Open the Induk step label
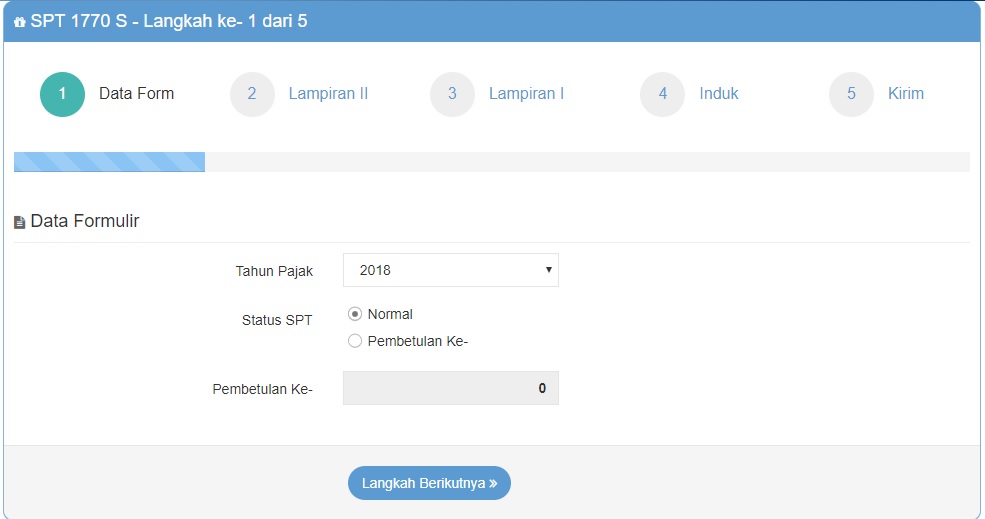Viewport: 985px width, 519px height. tap(719, 94)
